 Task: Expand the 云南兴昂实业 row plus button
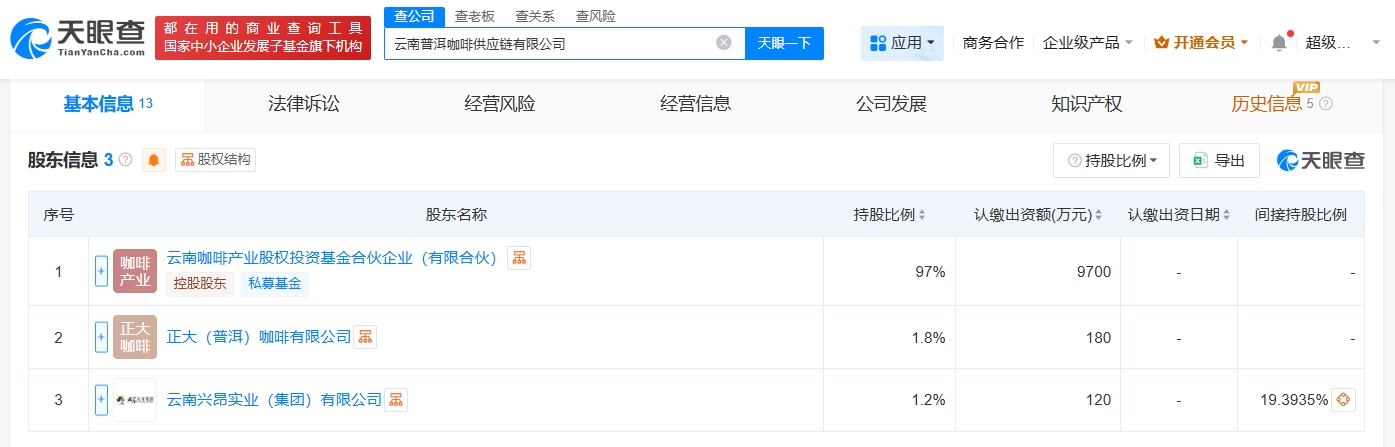point(101,400)
